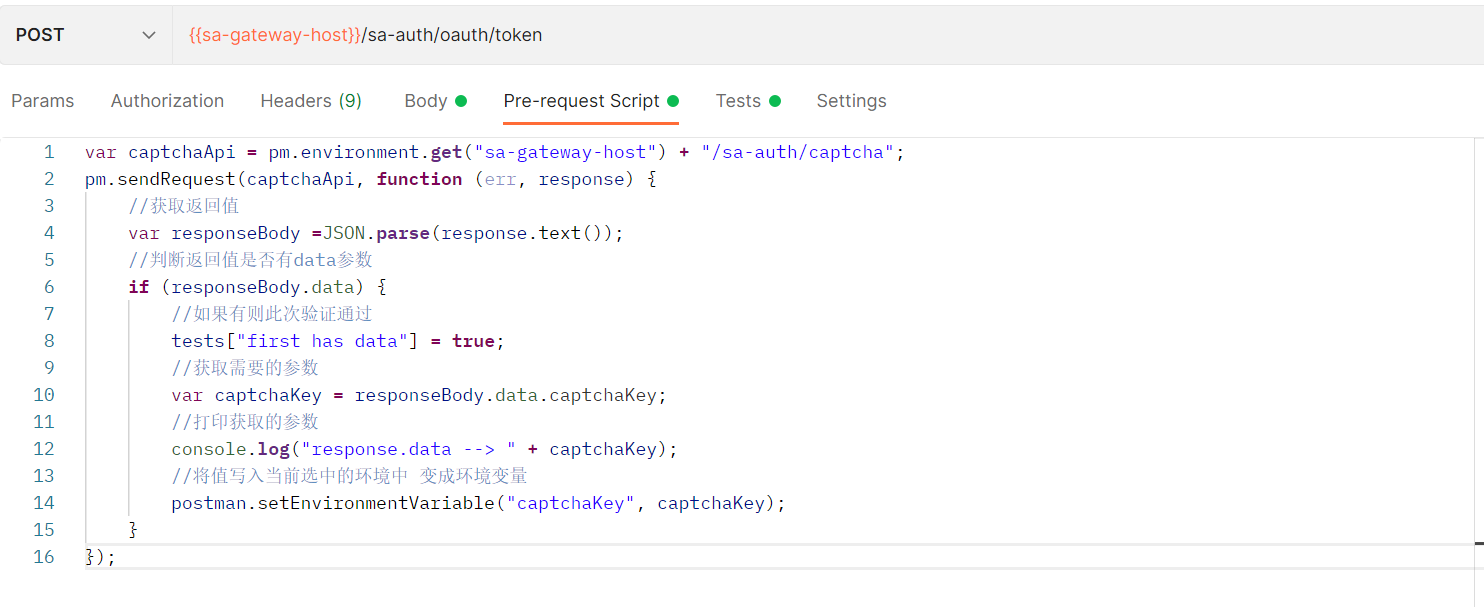Go to the Body tab
Image resolution: width=1484 pixels, height=607 pixels.
[x=426, y=101]
